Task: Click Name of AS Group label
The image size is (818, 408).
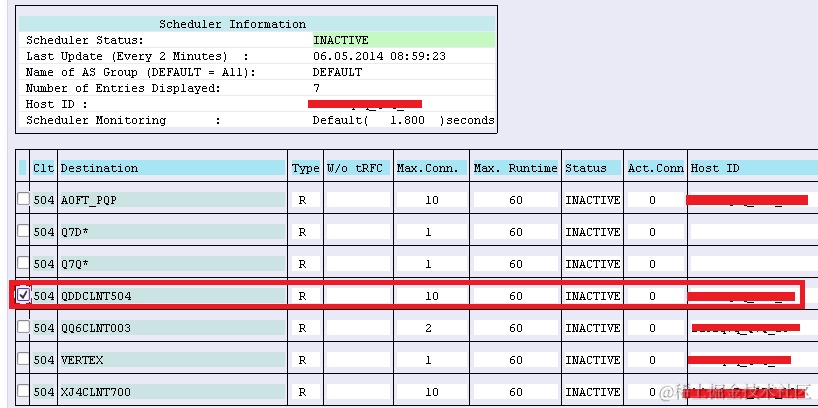Action: 141,72
